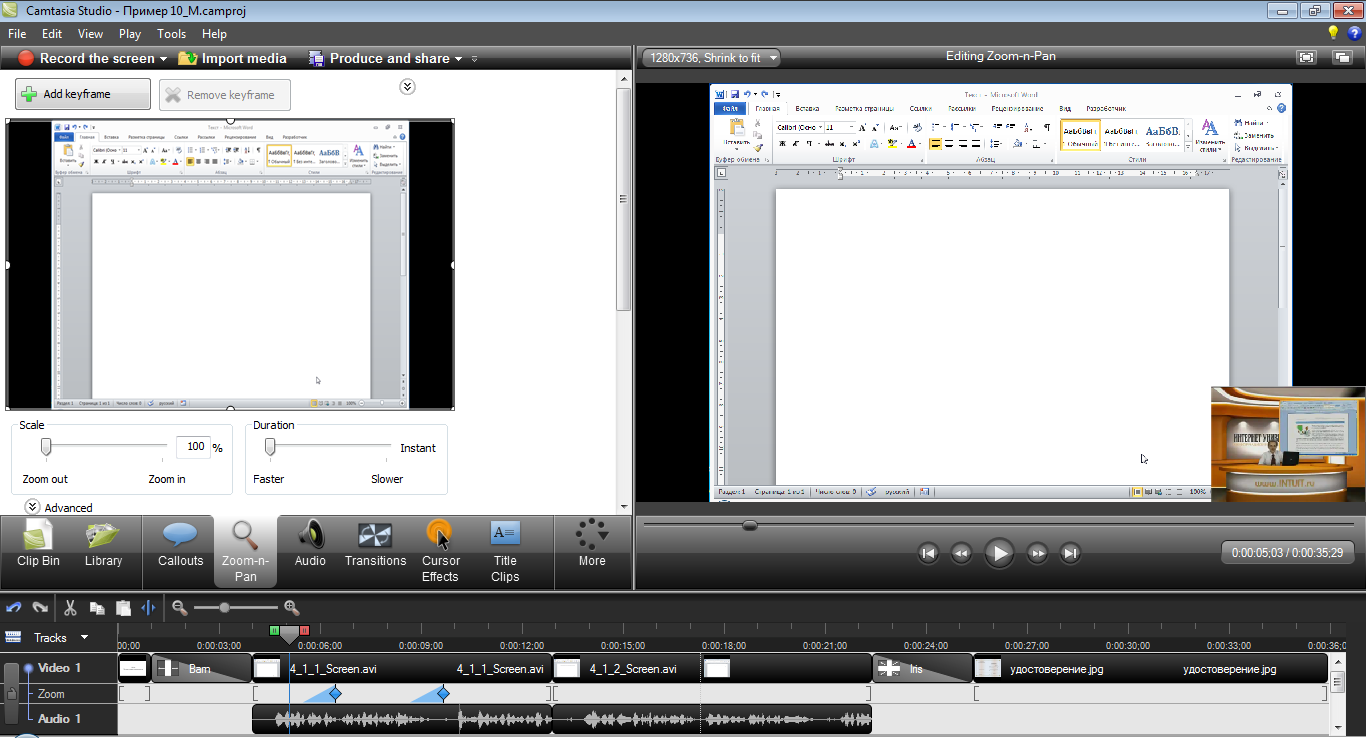Show More task tabs
This screenshot has width=1366, height=738.
[592, 546]
